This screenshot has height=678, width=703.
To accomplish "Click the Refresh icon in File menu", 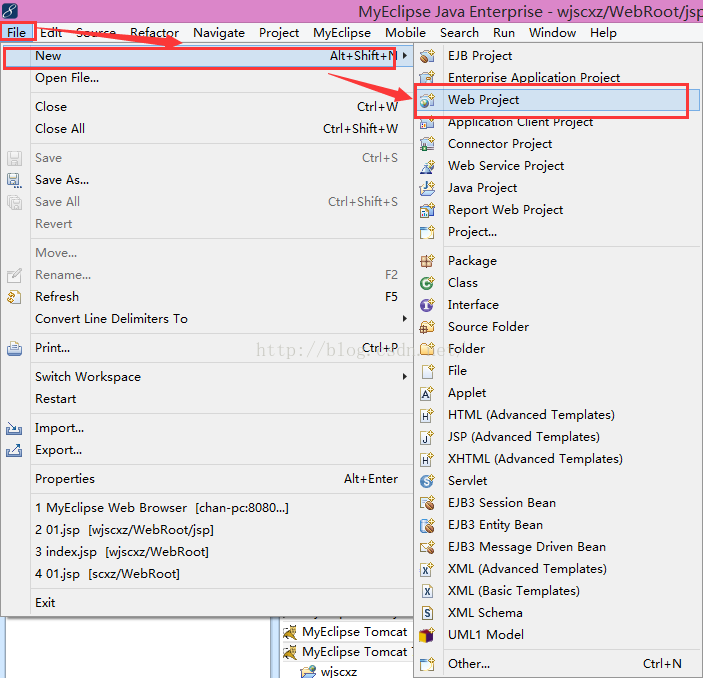I will 14,297.
